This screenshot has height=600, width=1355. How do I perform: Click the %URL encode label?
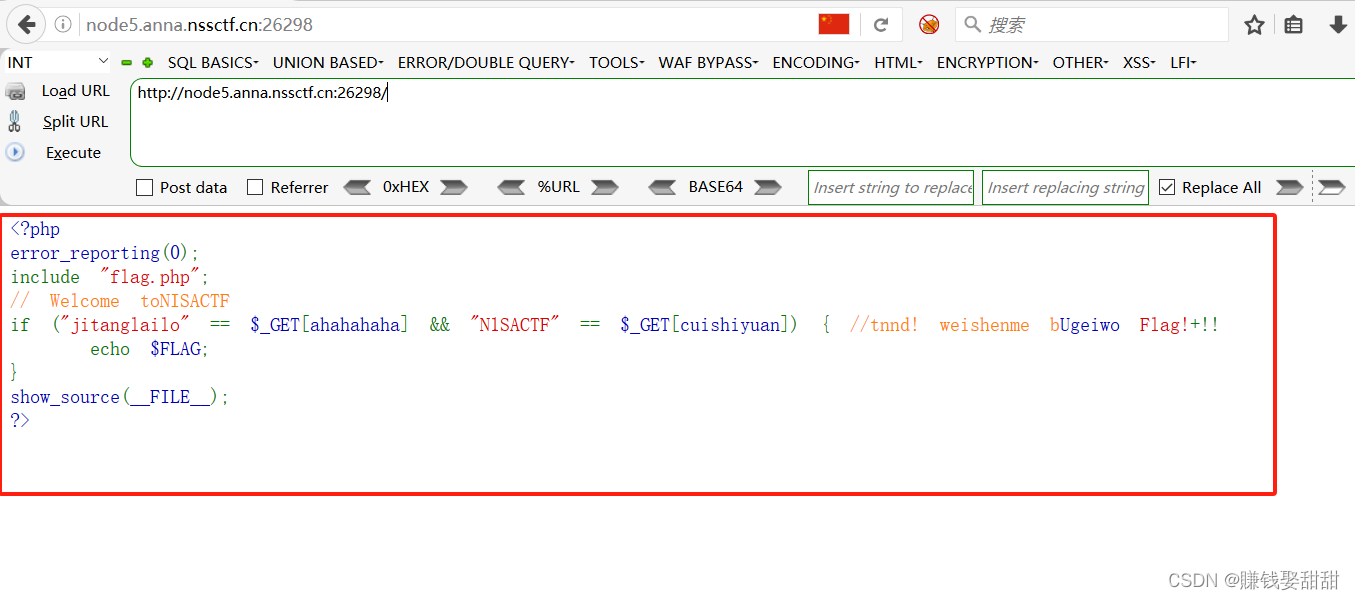[558, 187]
